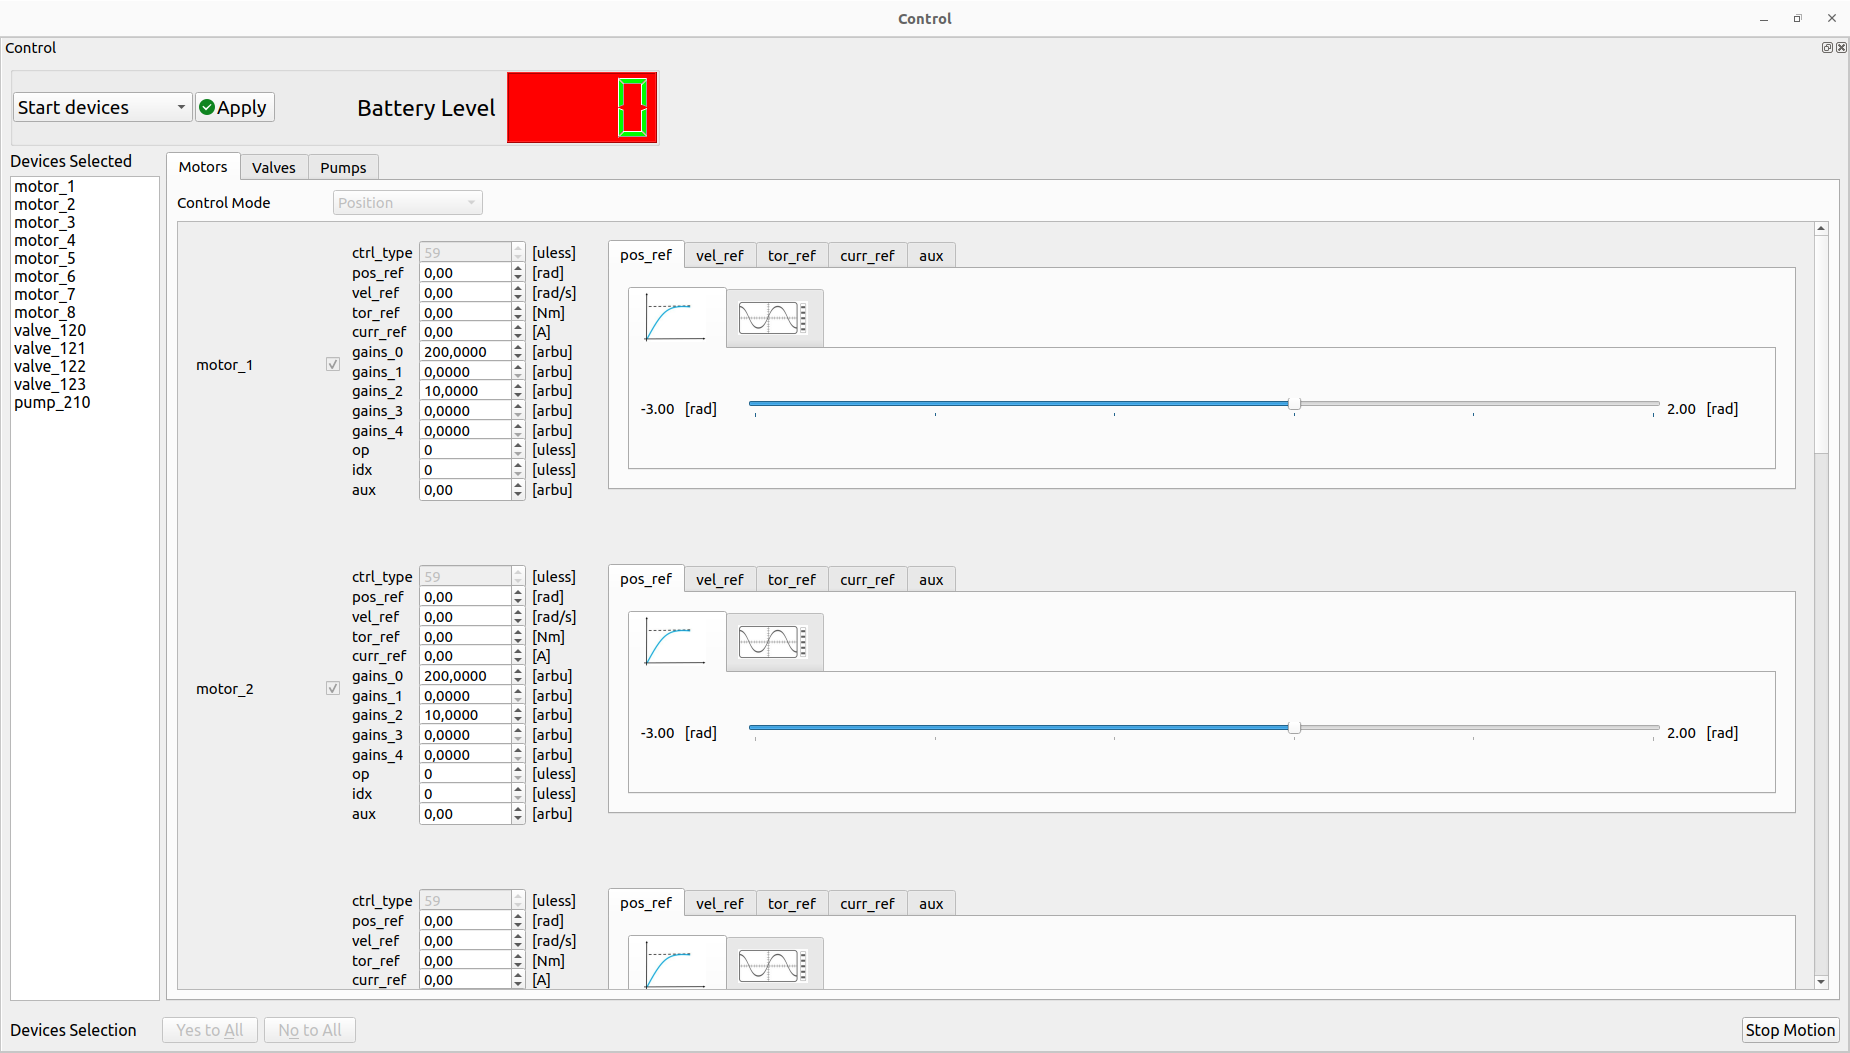The image size is (1850, 1053).
Task: Toggle the motor_1 checkbox
Action: (333, 365)
